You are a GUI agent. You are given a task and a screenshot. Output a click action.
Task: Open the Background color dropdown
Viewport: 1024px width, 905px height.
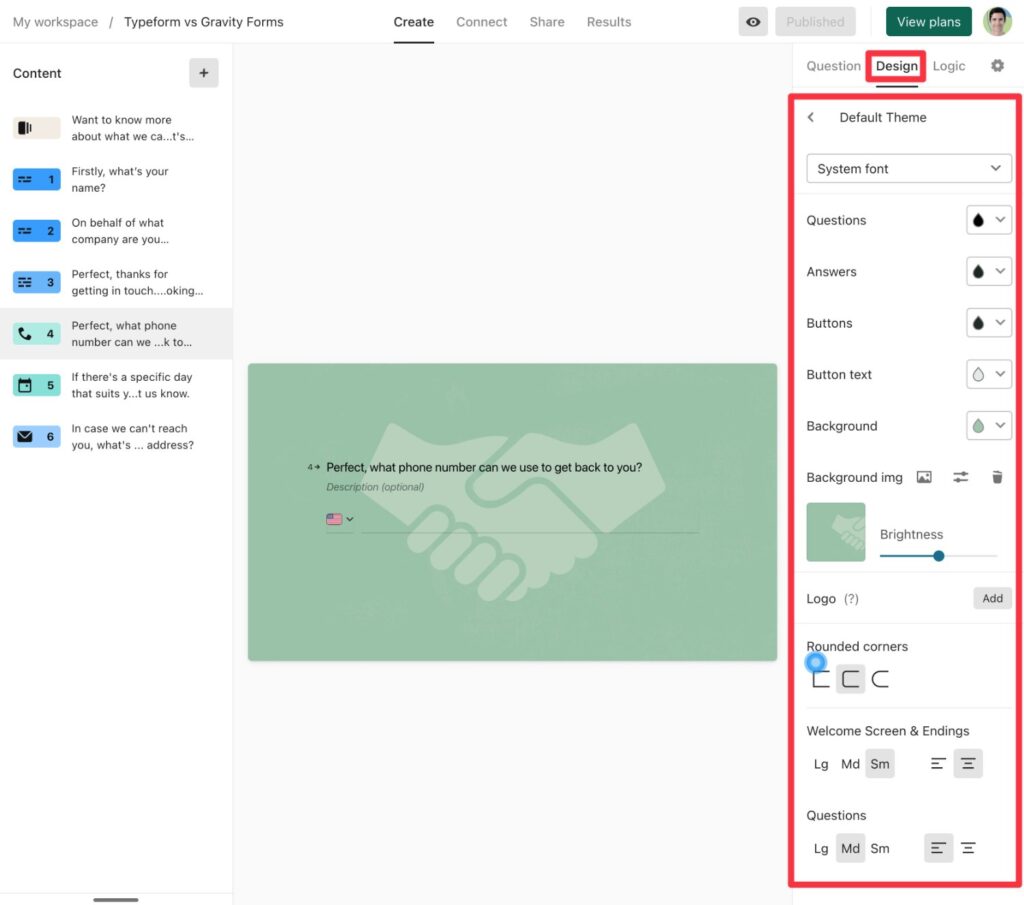989,425
